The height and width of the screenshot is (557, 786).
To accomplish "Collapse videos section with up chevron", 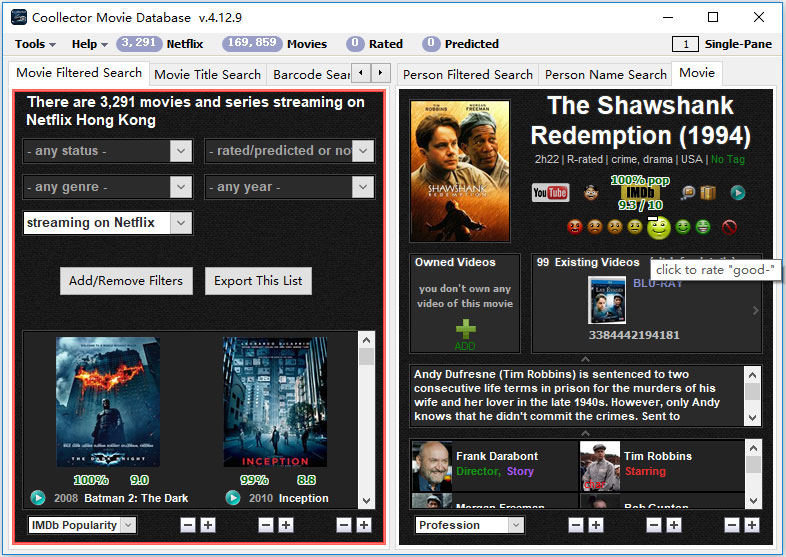I will point(585,359).
